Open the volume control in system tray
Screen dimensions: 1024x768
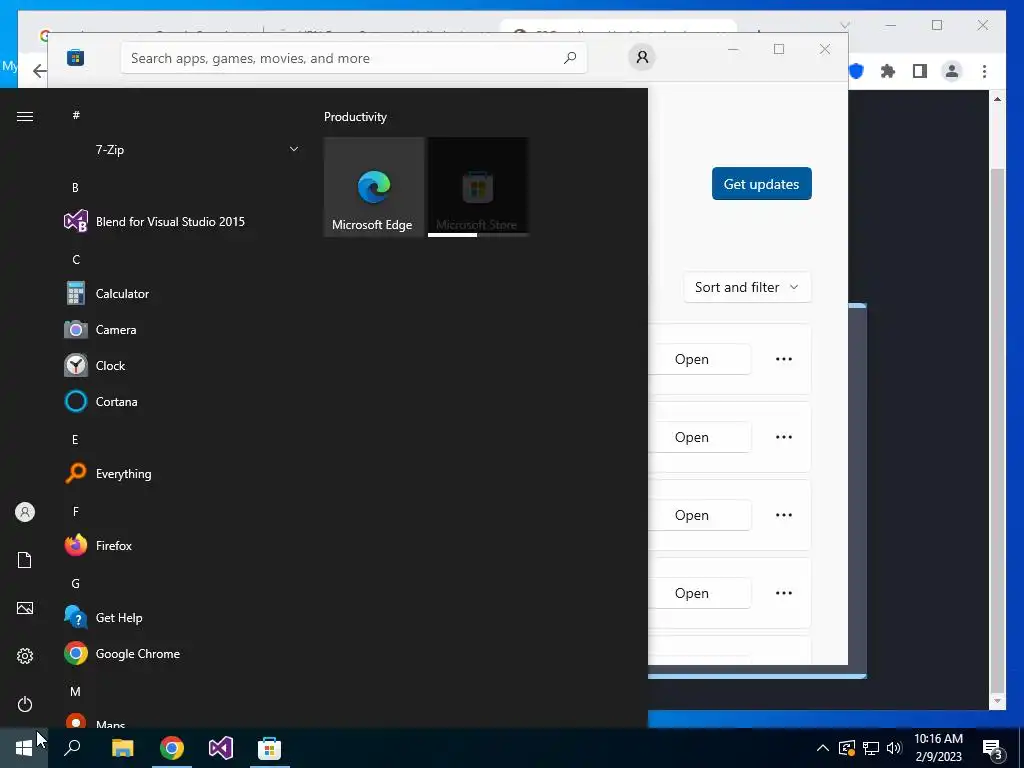point(894,748)
